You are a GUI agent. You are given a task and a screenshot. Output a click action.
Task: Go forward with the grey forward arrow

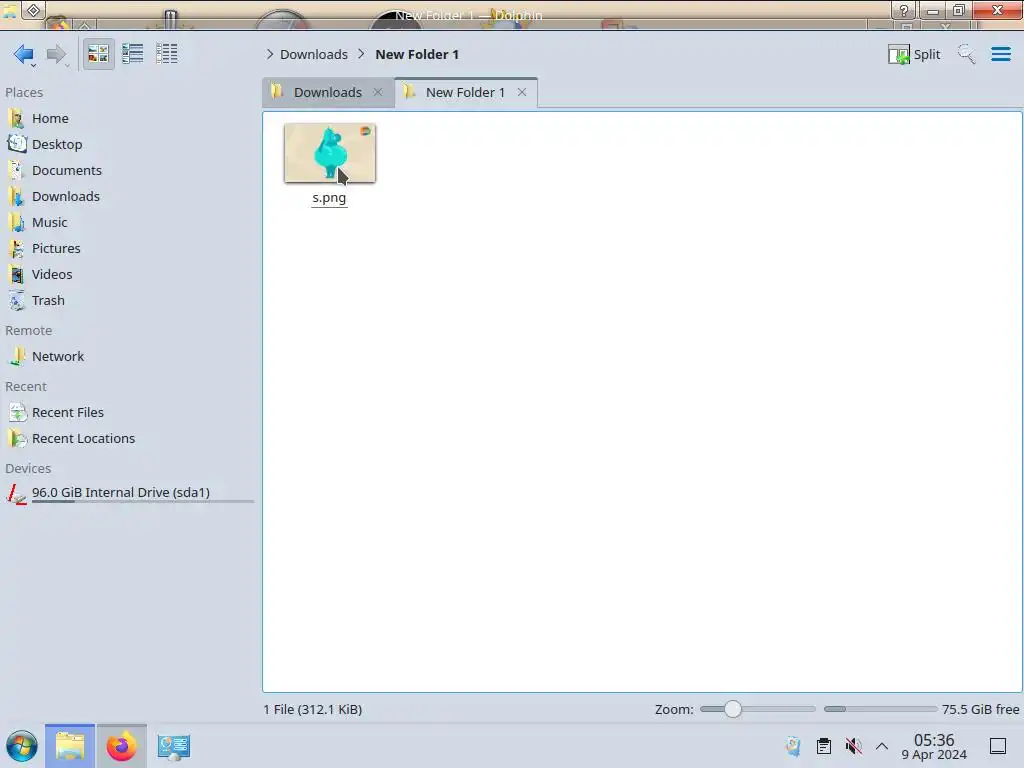57,54
